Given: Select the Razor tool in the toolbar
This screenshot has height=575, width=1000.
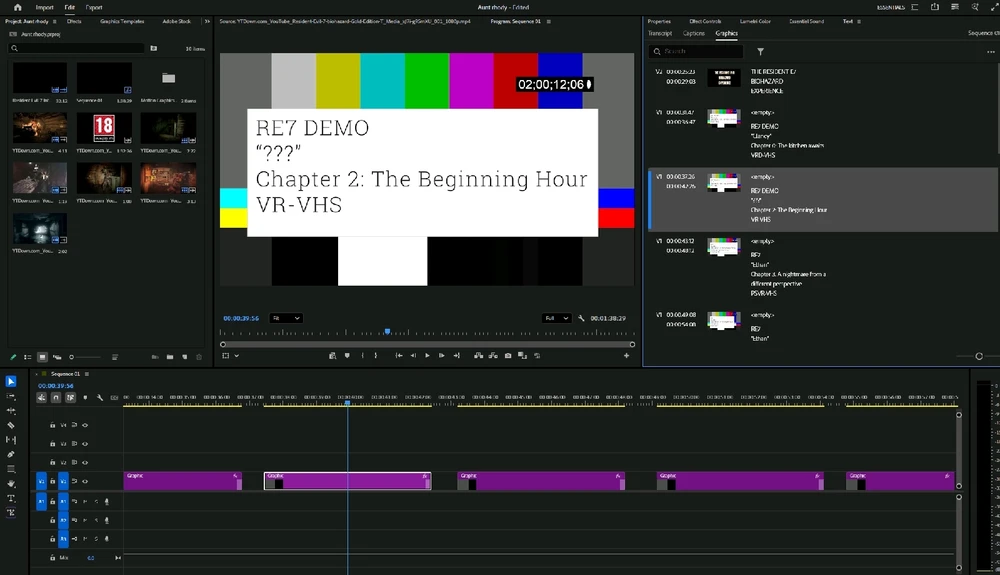Looking at the screenshot, I should tap(11, 425).
